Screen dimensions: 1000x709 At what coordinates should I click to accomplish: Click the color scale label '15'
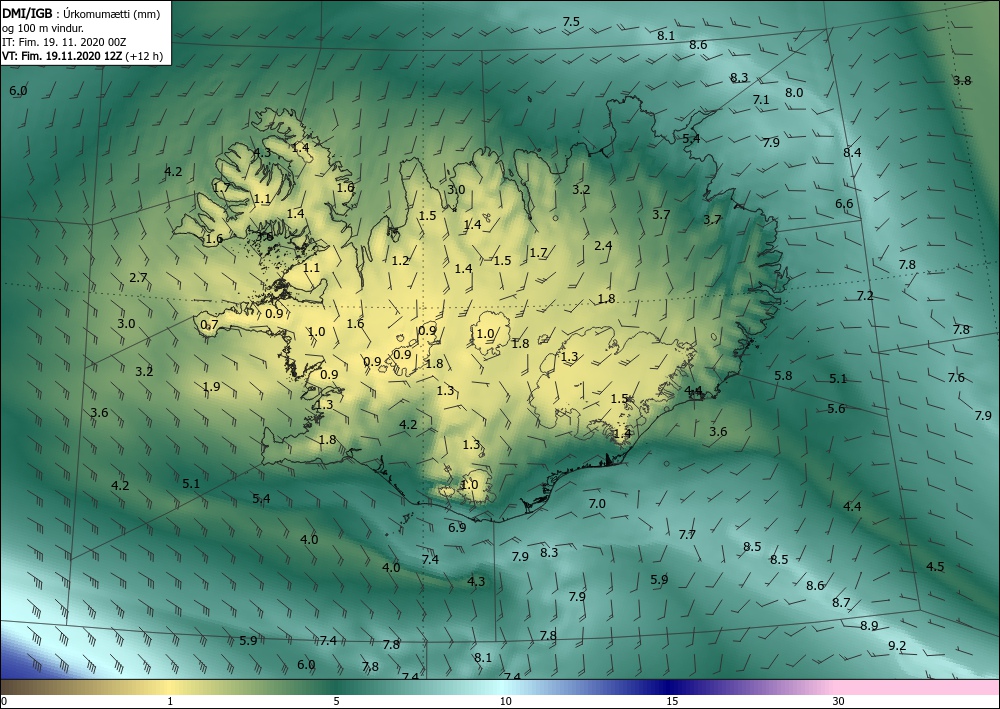pyautogui.click(x=672, y=701)
